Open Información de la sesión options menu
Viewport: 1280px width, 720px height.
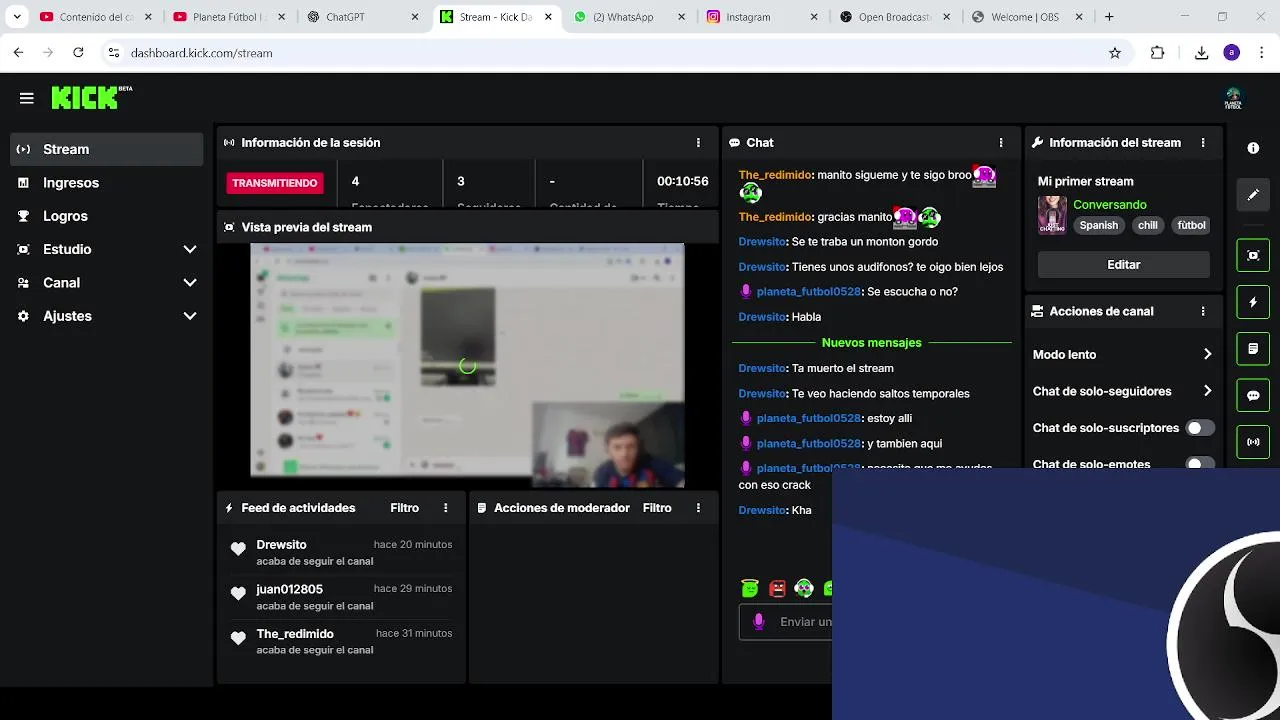[x=698, y=143]
